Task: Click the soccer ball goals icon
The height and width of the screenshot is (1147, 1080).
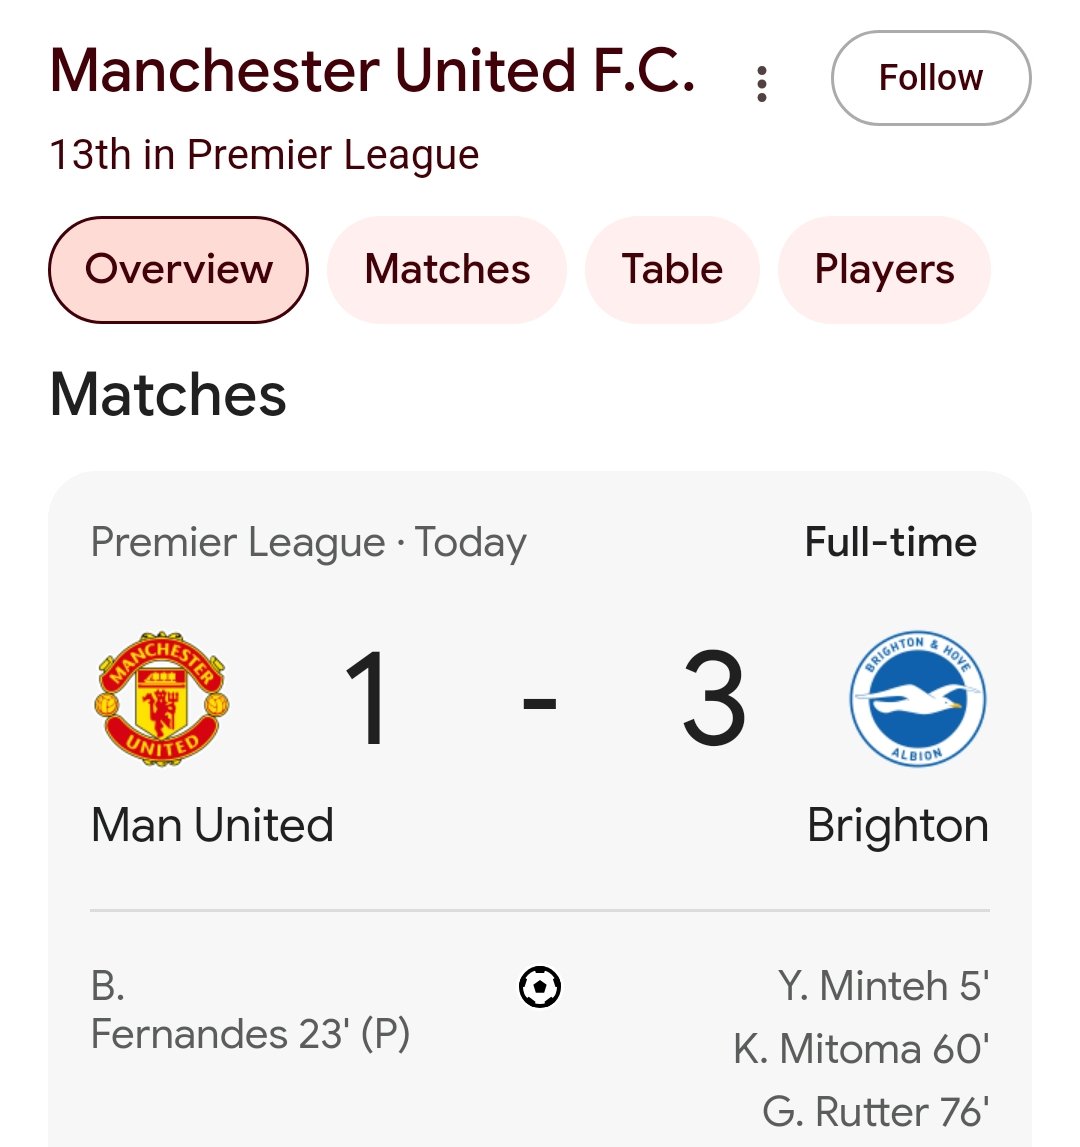Action: (540, 987)
